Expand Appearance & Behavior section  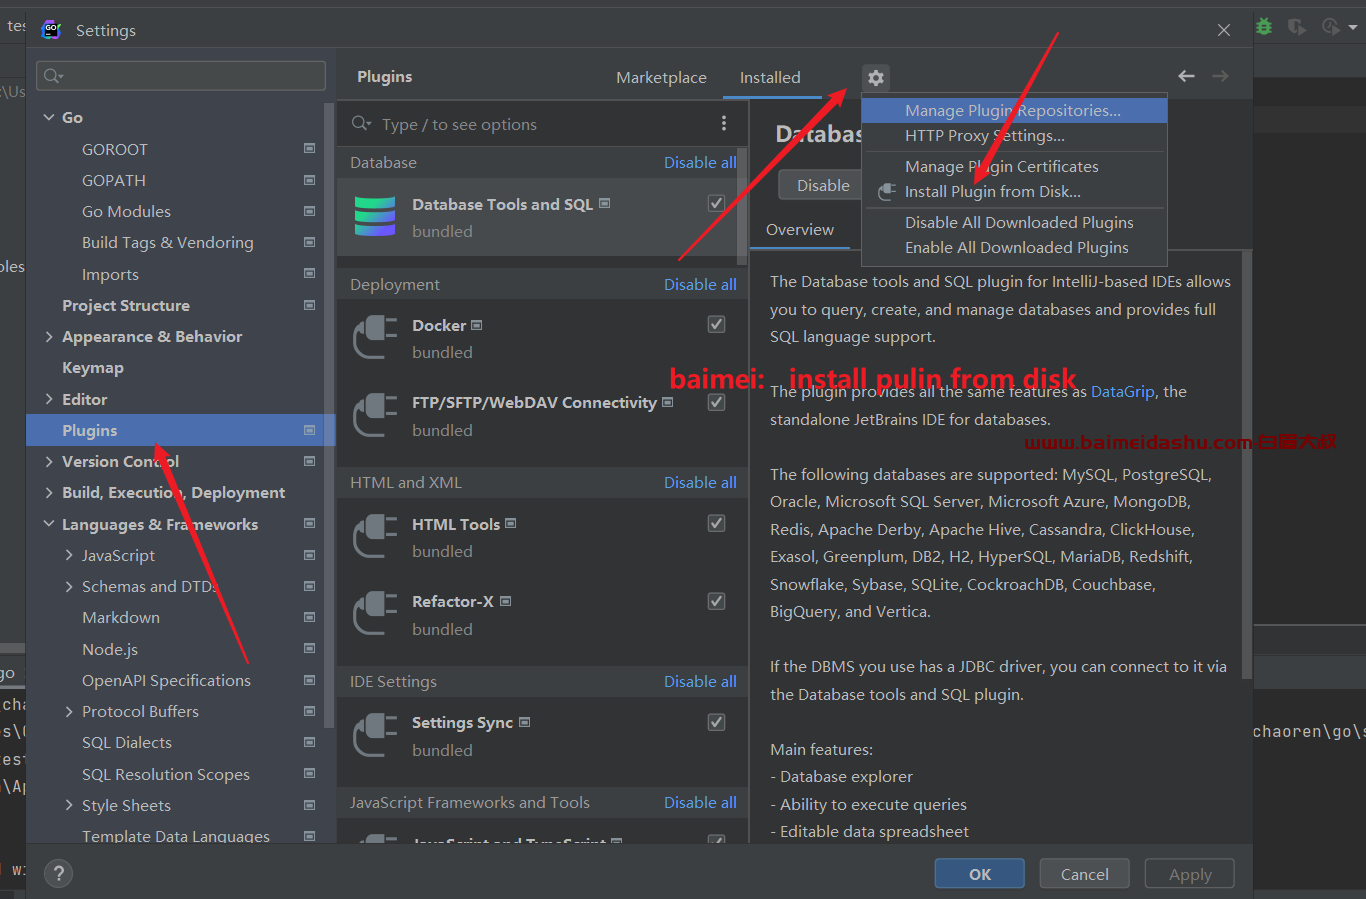49,336
